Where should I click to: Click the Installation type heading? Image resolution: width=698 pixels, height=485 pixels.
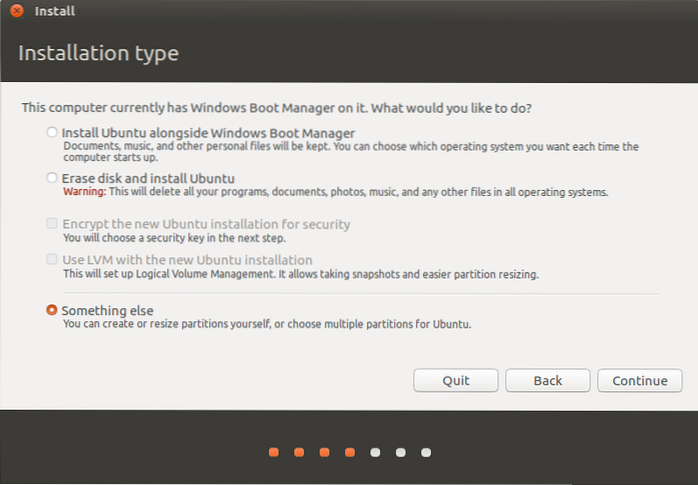[98, 53]
